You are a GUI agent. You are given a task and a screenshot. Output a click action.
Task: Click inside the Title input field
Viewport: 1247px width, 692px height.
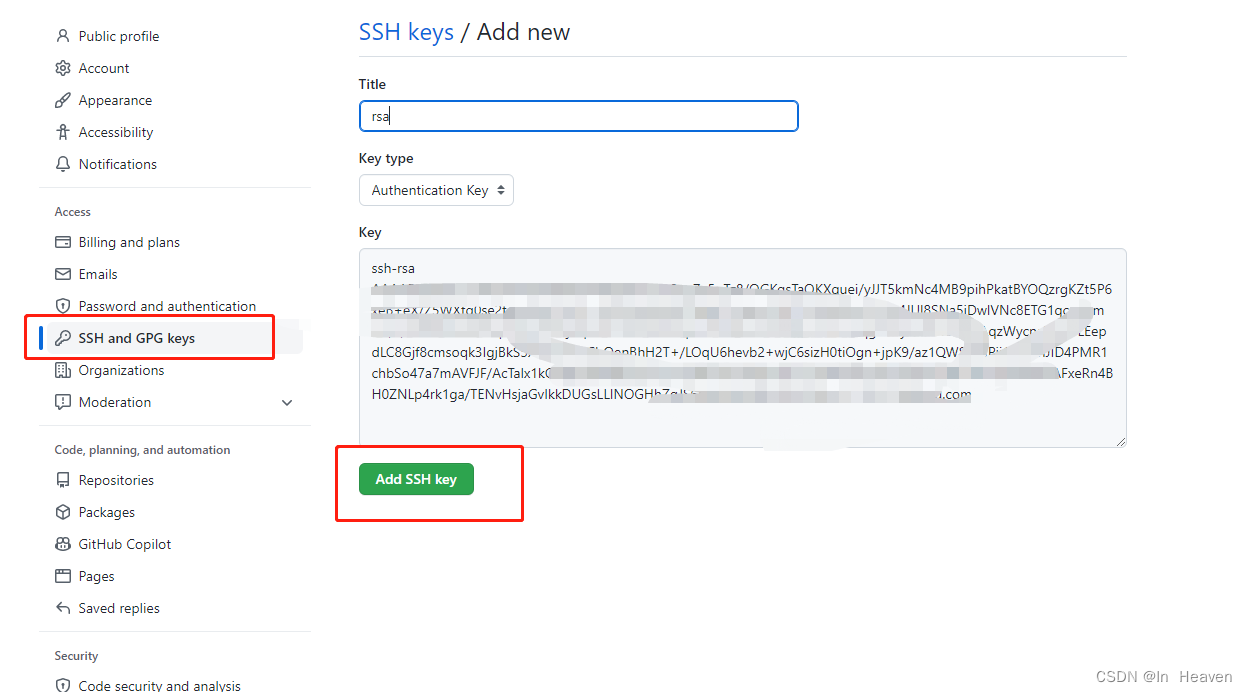pos(578,116)
